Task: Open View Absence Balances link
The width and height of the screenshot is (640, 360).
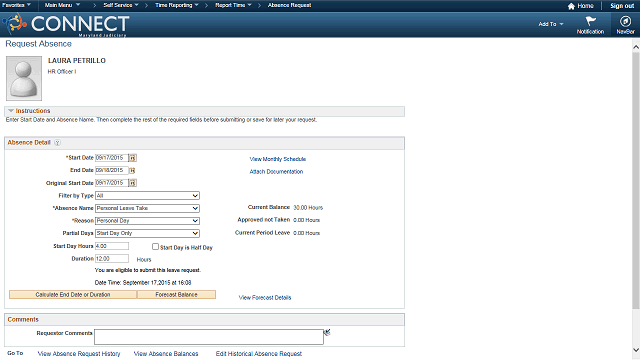Action: 166,354
